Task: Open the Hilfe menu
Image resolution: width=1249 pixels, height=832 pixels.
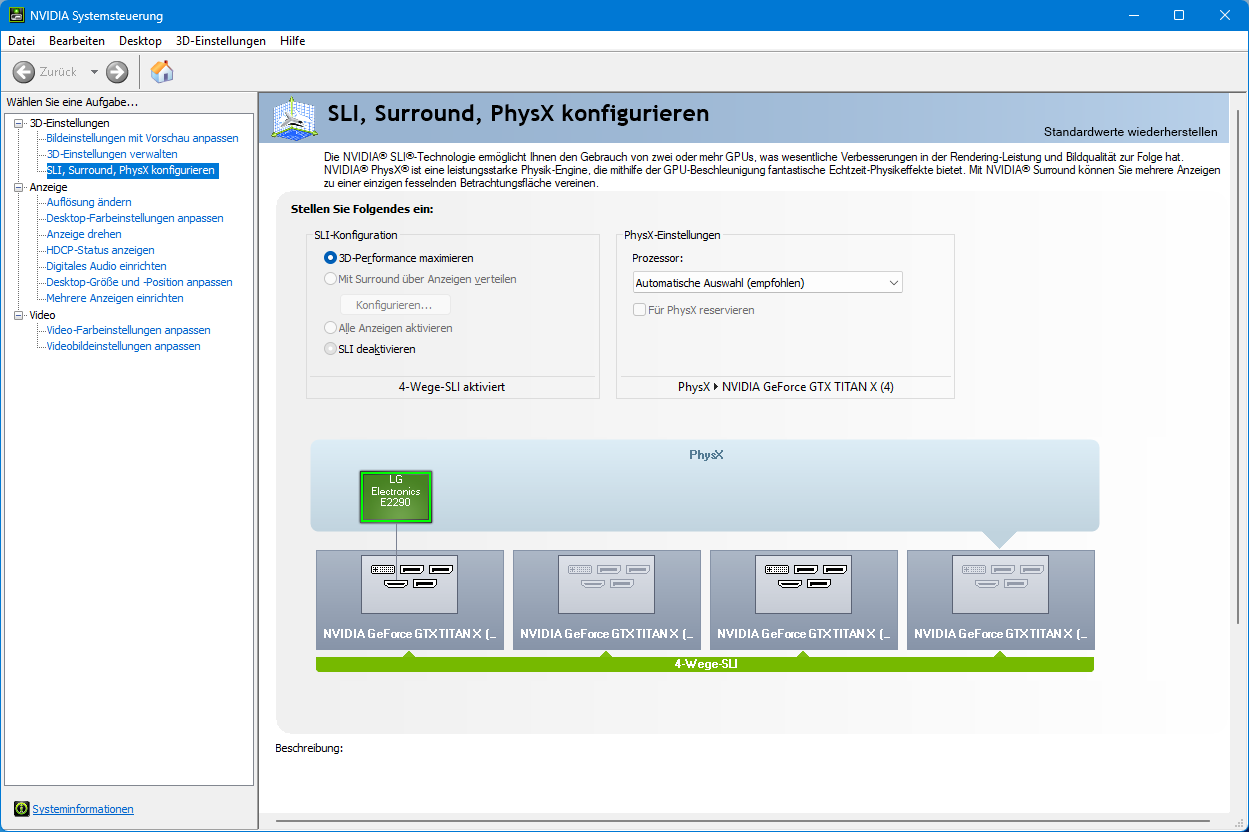Action: coord(293,41)
